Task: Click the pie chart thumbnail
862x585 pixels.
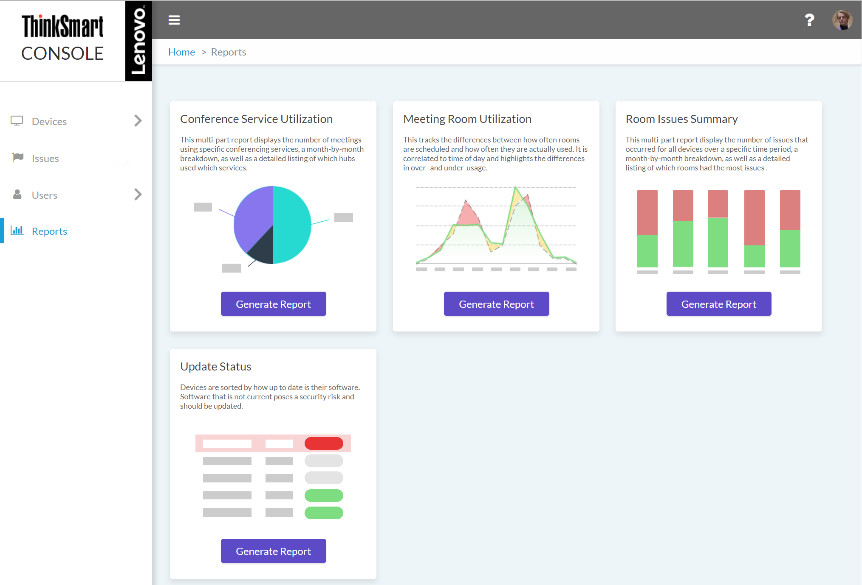Action: coord(273,225)
